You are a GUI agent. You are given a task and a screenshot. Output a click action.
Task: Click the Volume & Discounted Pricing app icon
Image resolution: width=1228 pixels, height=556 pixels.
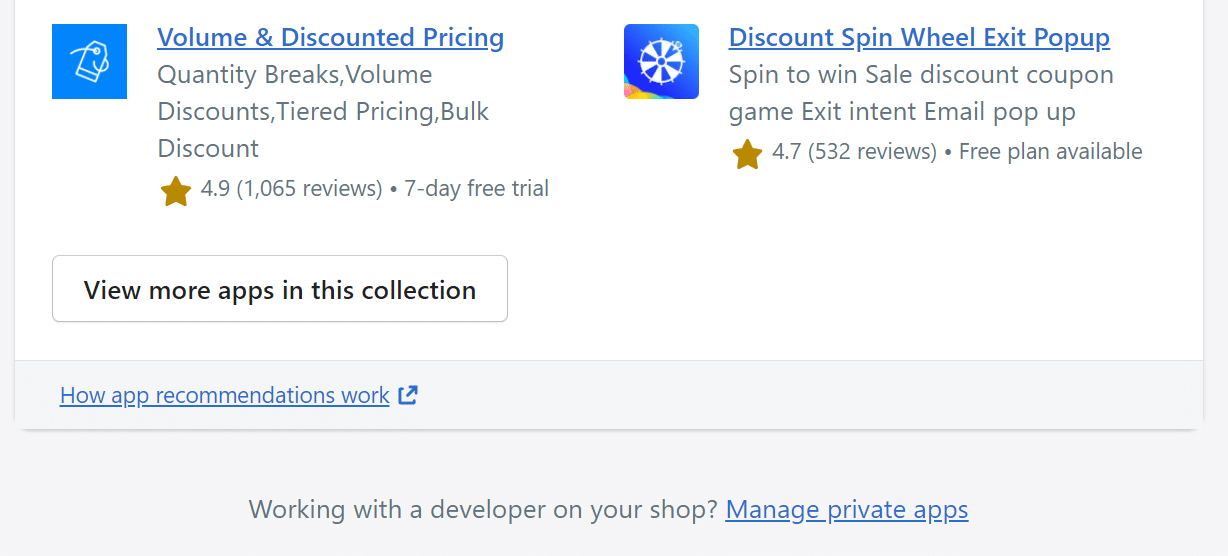(89, 62)
